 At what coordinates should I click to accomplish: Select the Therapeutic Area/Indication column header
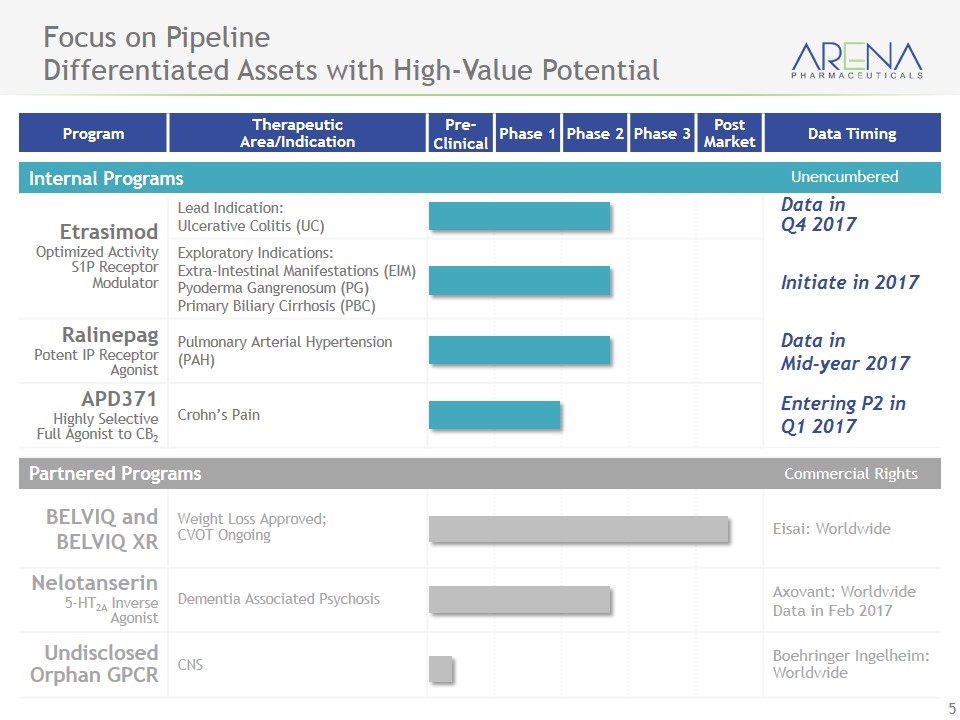point(297,133)
